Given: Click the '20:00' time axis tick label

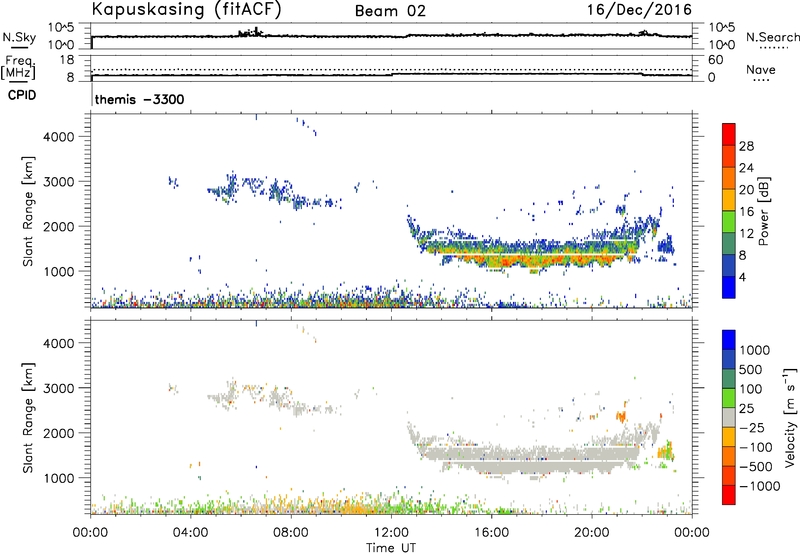Looking at the screenshot, I should (x=592, y=533).
